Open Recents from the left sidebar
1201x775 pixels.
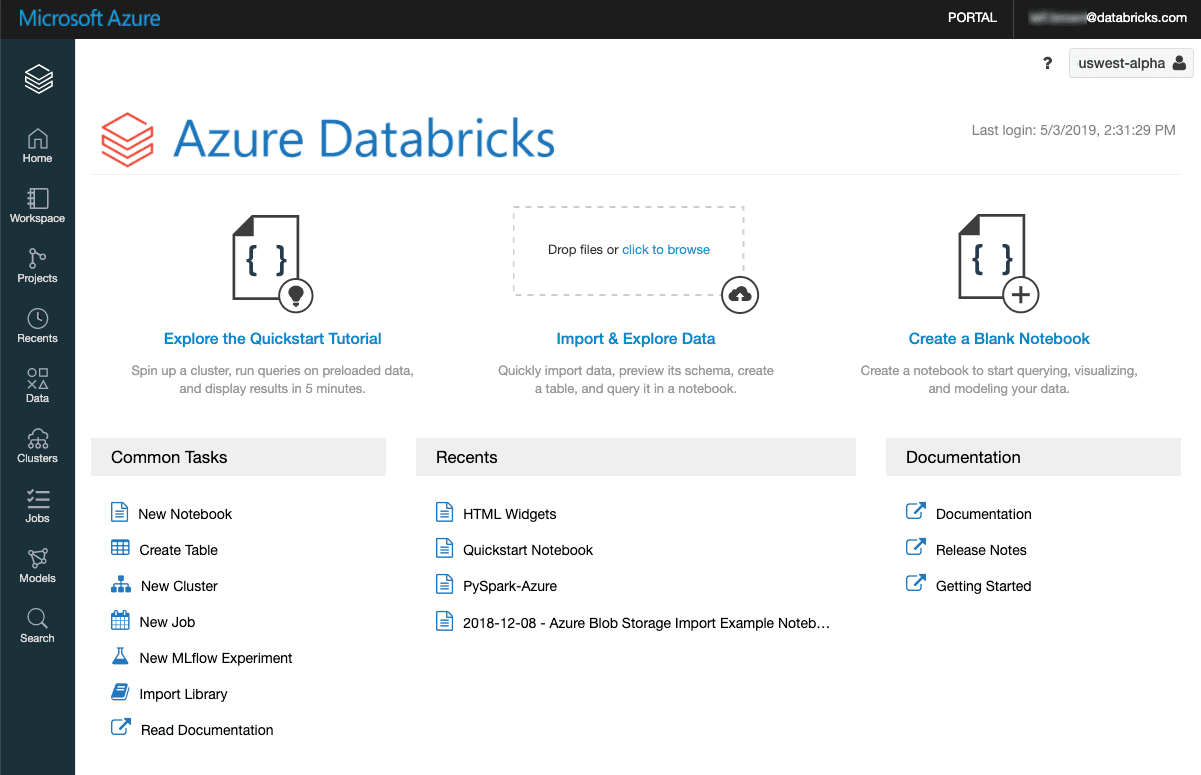coord(37,324)
